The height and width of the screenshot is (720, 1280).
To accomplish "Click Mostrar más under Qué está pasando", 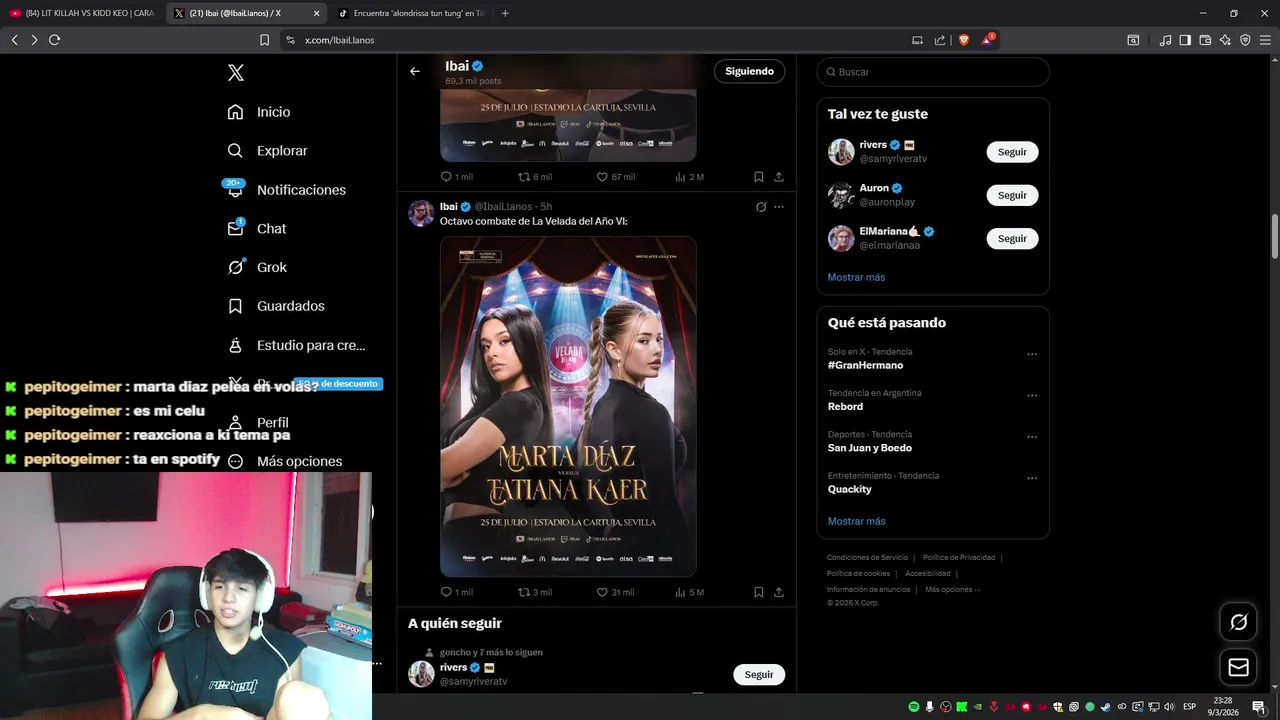I will [856, 521].
